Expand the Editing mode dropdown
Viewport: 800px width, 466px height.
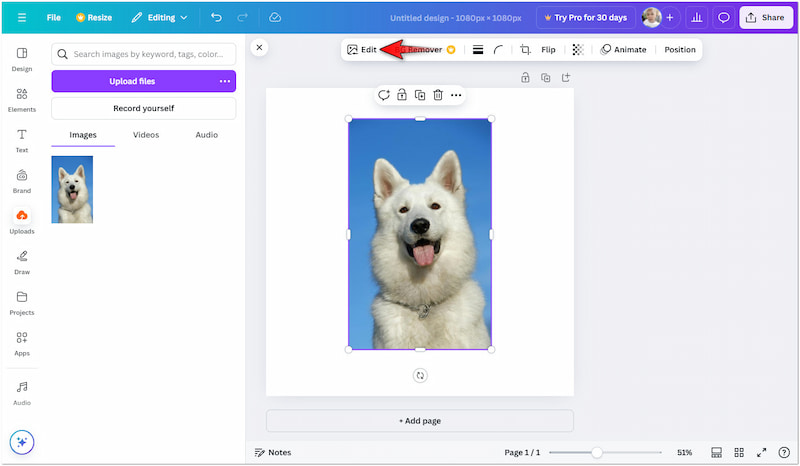pyautogui.click(x=159, y=17)
